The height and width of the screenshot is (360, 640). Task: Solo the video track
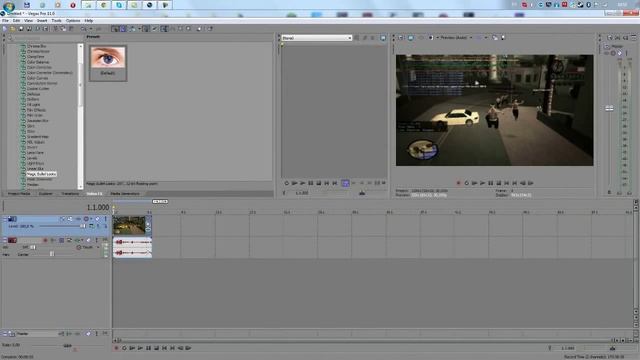pos(106,219)
